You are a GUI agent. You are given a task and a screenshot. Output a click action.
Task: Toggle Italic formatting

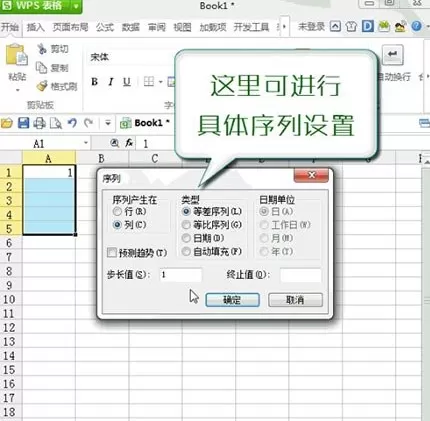[111, 81]
